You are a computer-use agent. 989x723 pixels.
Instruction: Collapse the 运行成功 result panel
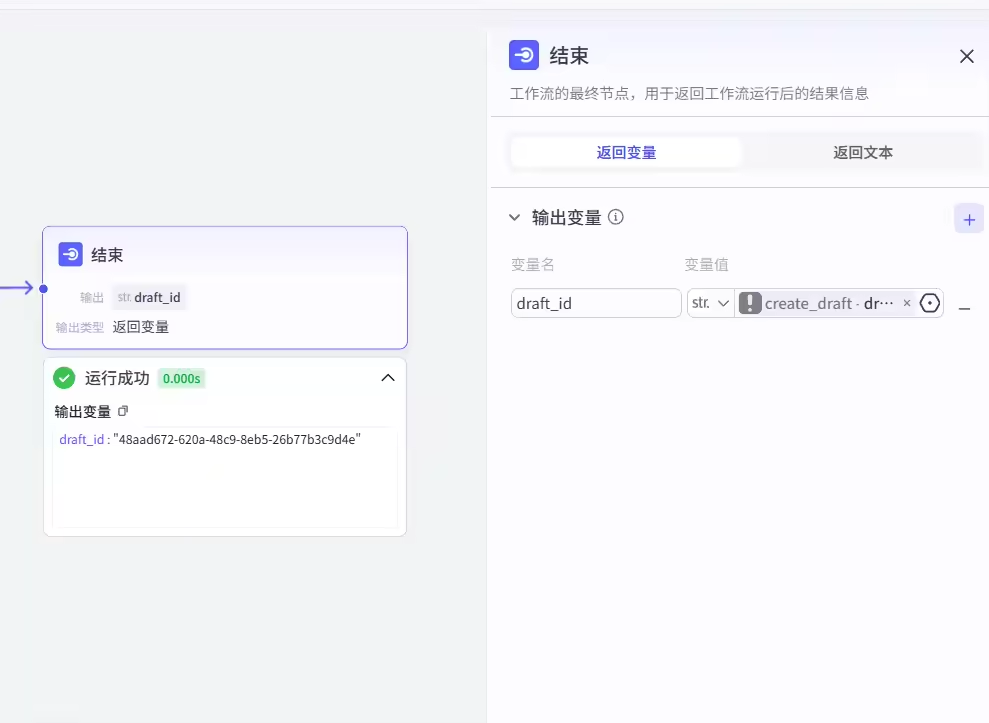(388, 378)
